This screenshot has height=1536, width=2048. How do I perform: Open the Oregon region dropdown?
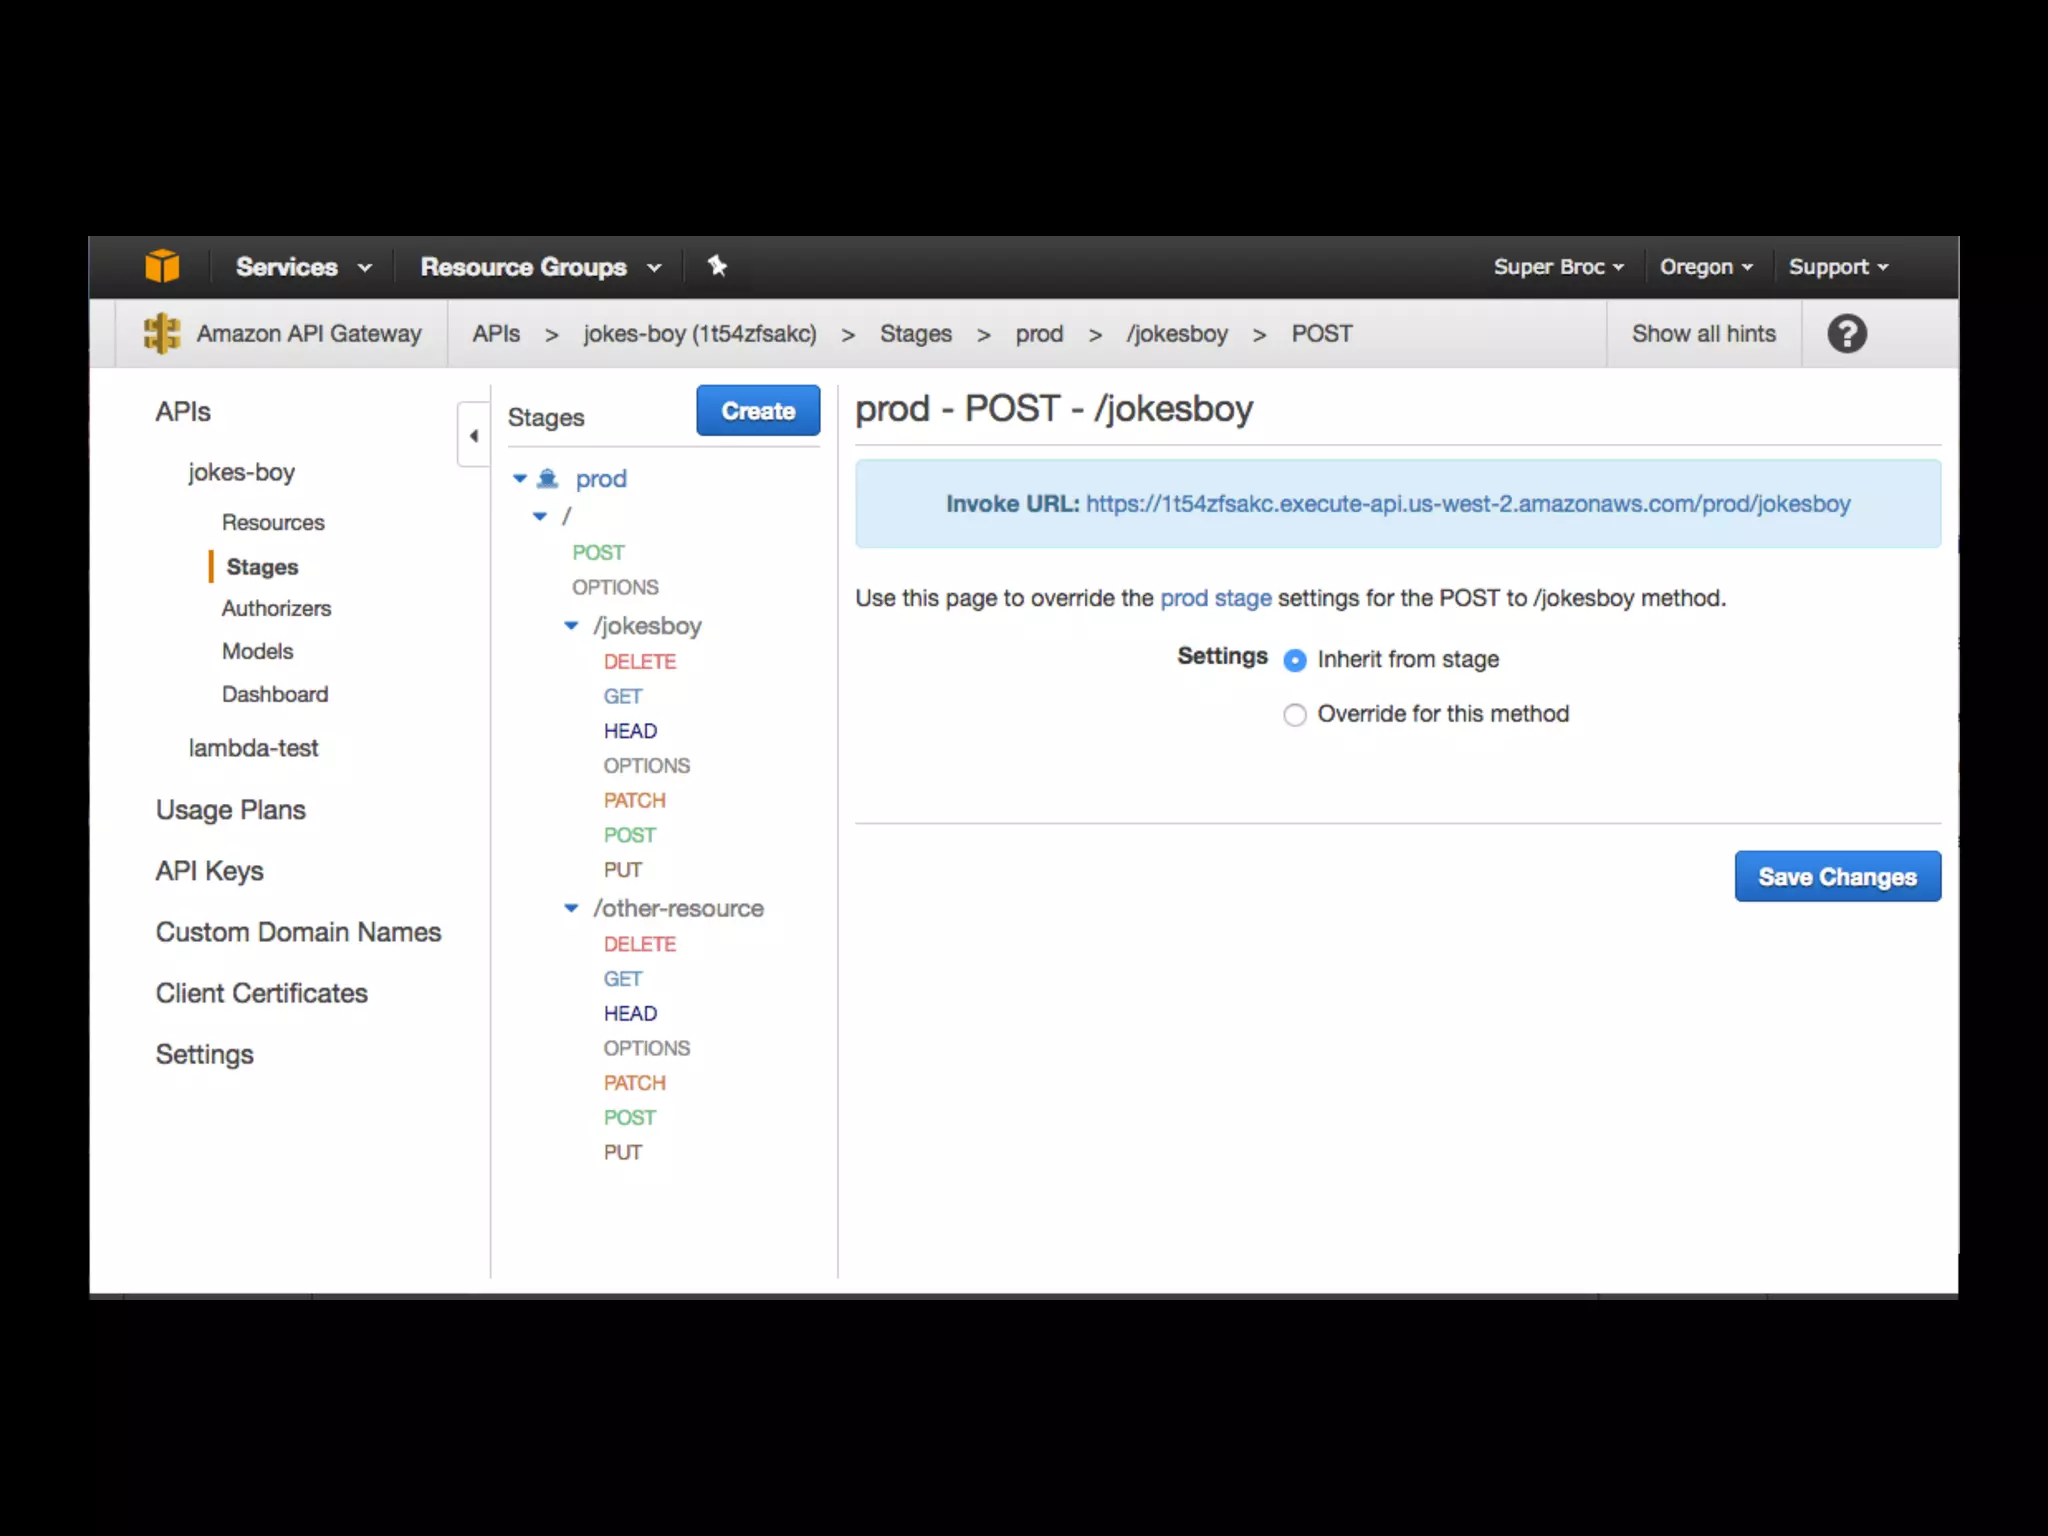tap(1707, 267)
